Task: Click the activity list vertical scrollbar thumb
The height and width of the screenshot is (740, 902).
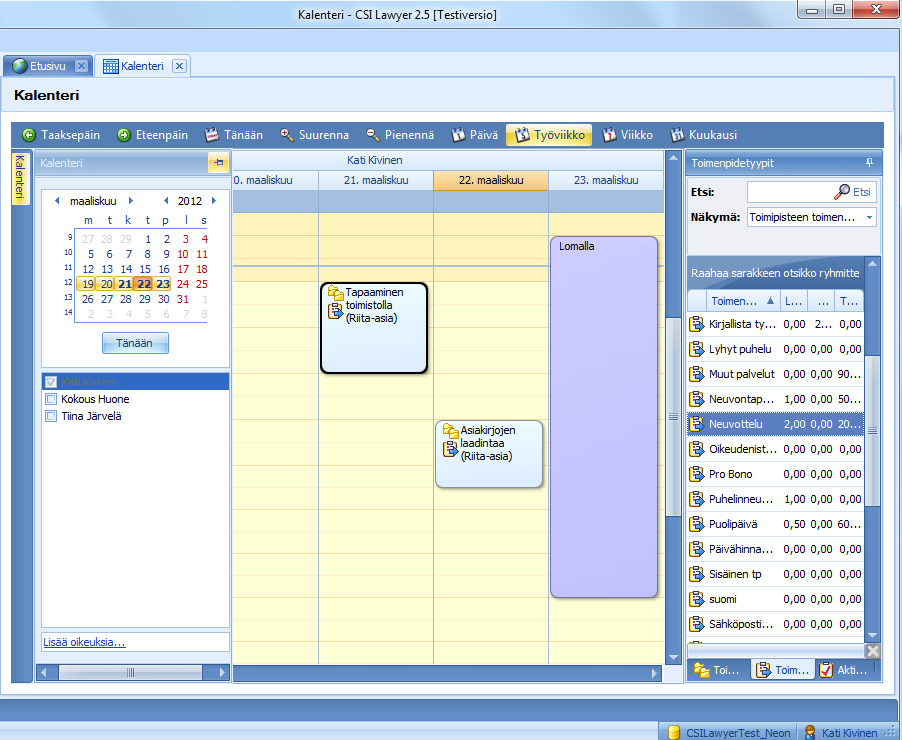Action: tap(873, 431)
